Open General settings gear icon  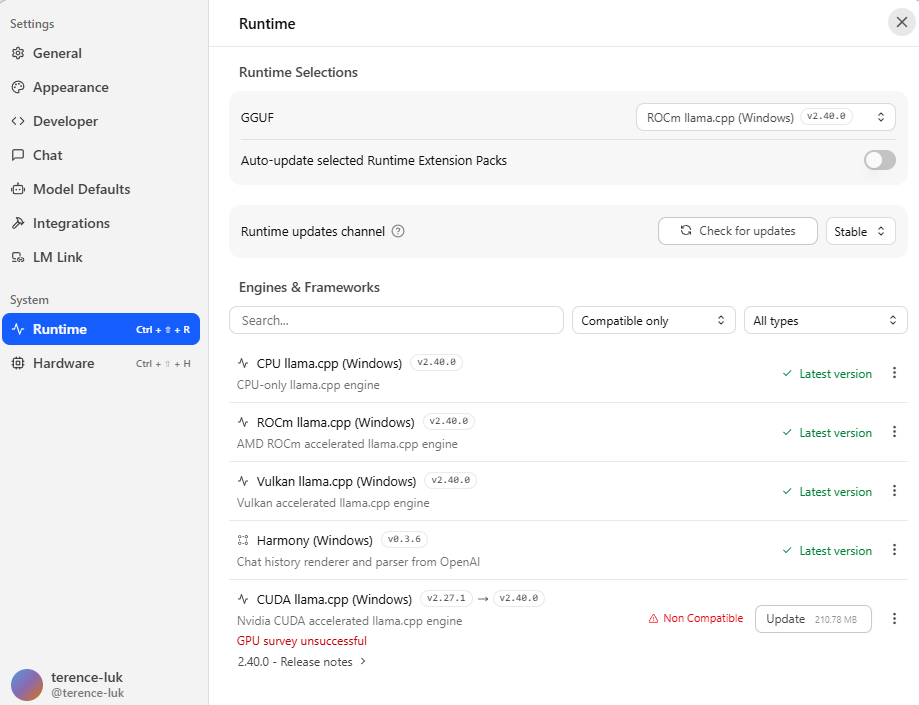click(18, 53)
